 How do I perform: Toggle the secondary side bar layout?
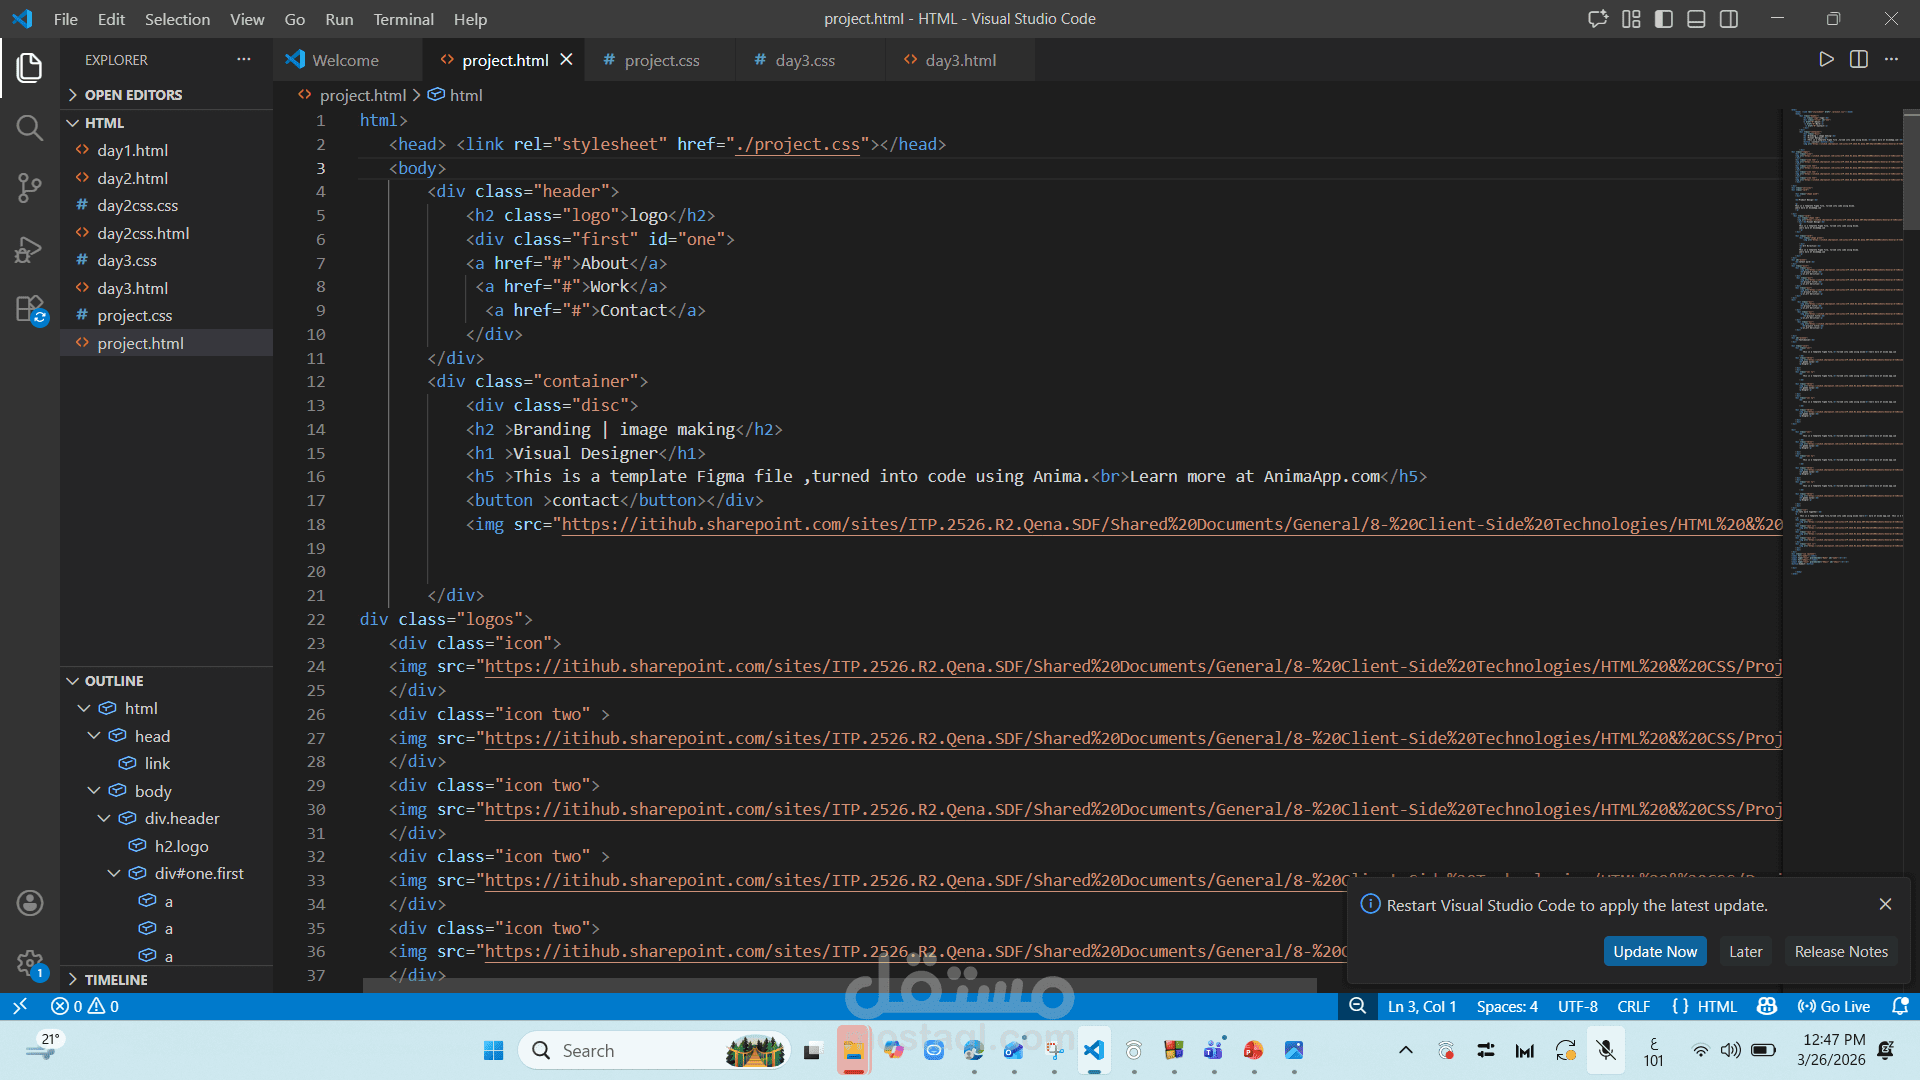(1729, 19)
